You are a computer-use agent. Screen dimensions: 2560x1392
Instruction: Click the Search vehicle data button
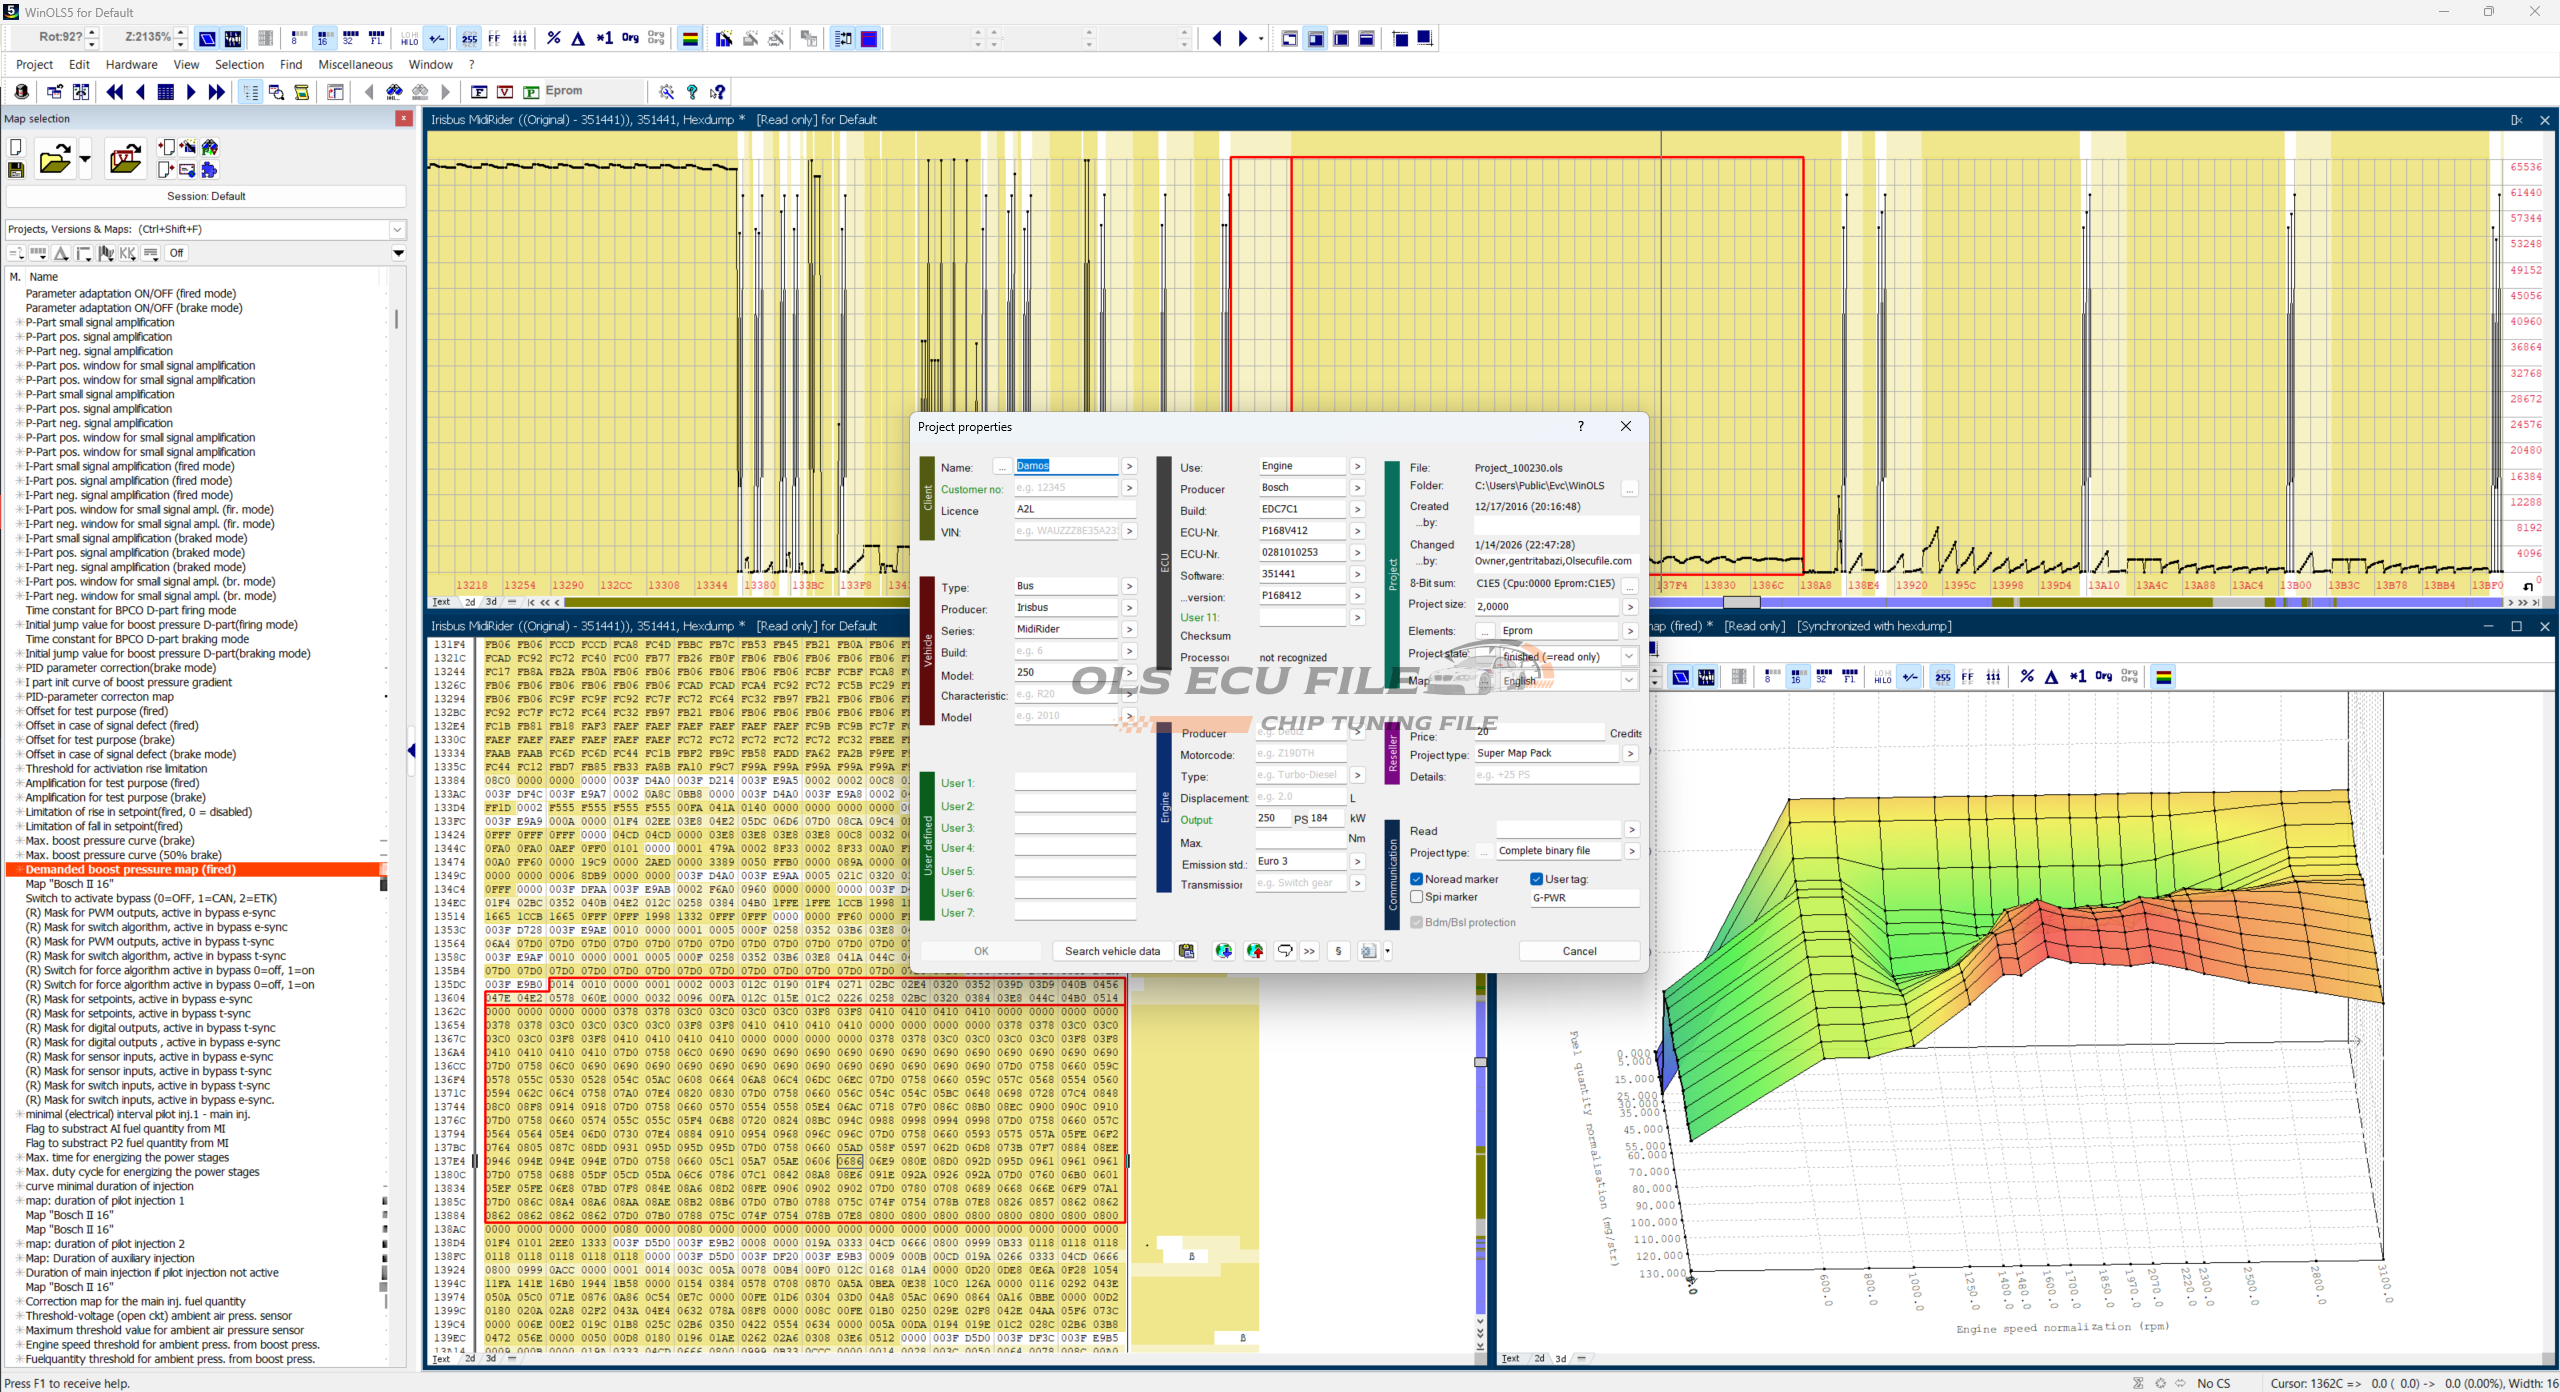tap(1112, 951)
